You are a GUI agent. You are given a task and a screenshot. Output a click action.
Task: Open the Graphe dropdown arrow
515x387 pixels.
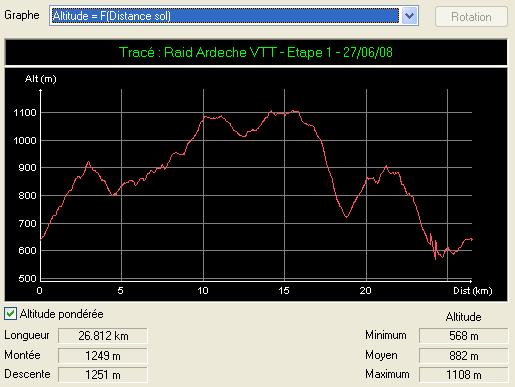click(x=409, y=16)
